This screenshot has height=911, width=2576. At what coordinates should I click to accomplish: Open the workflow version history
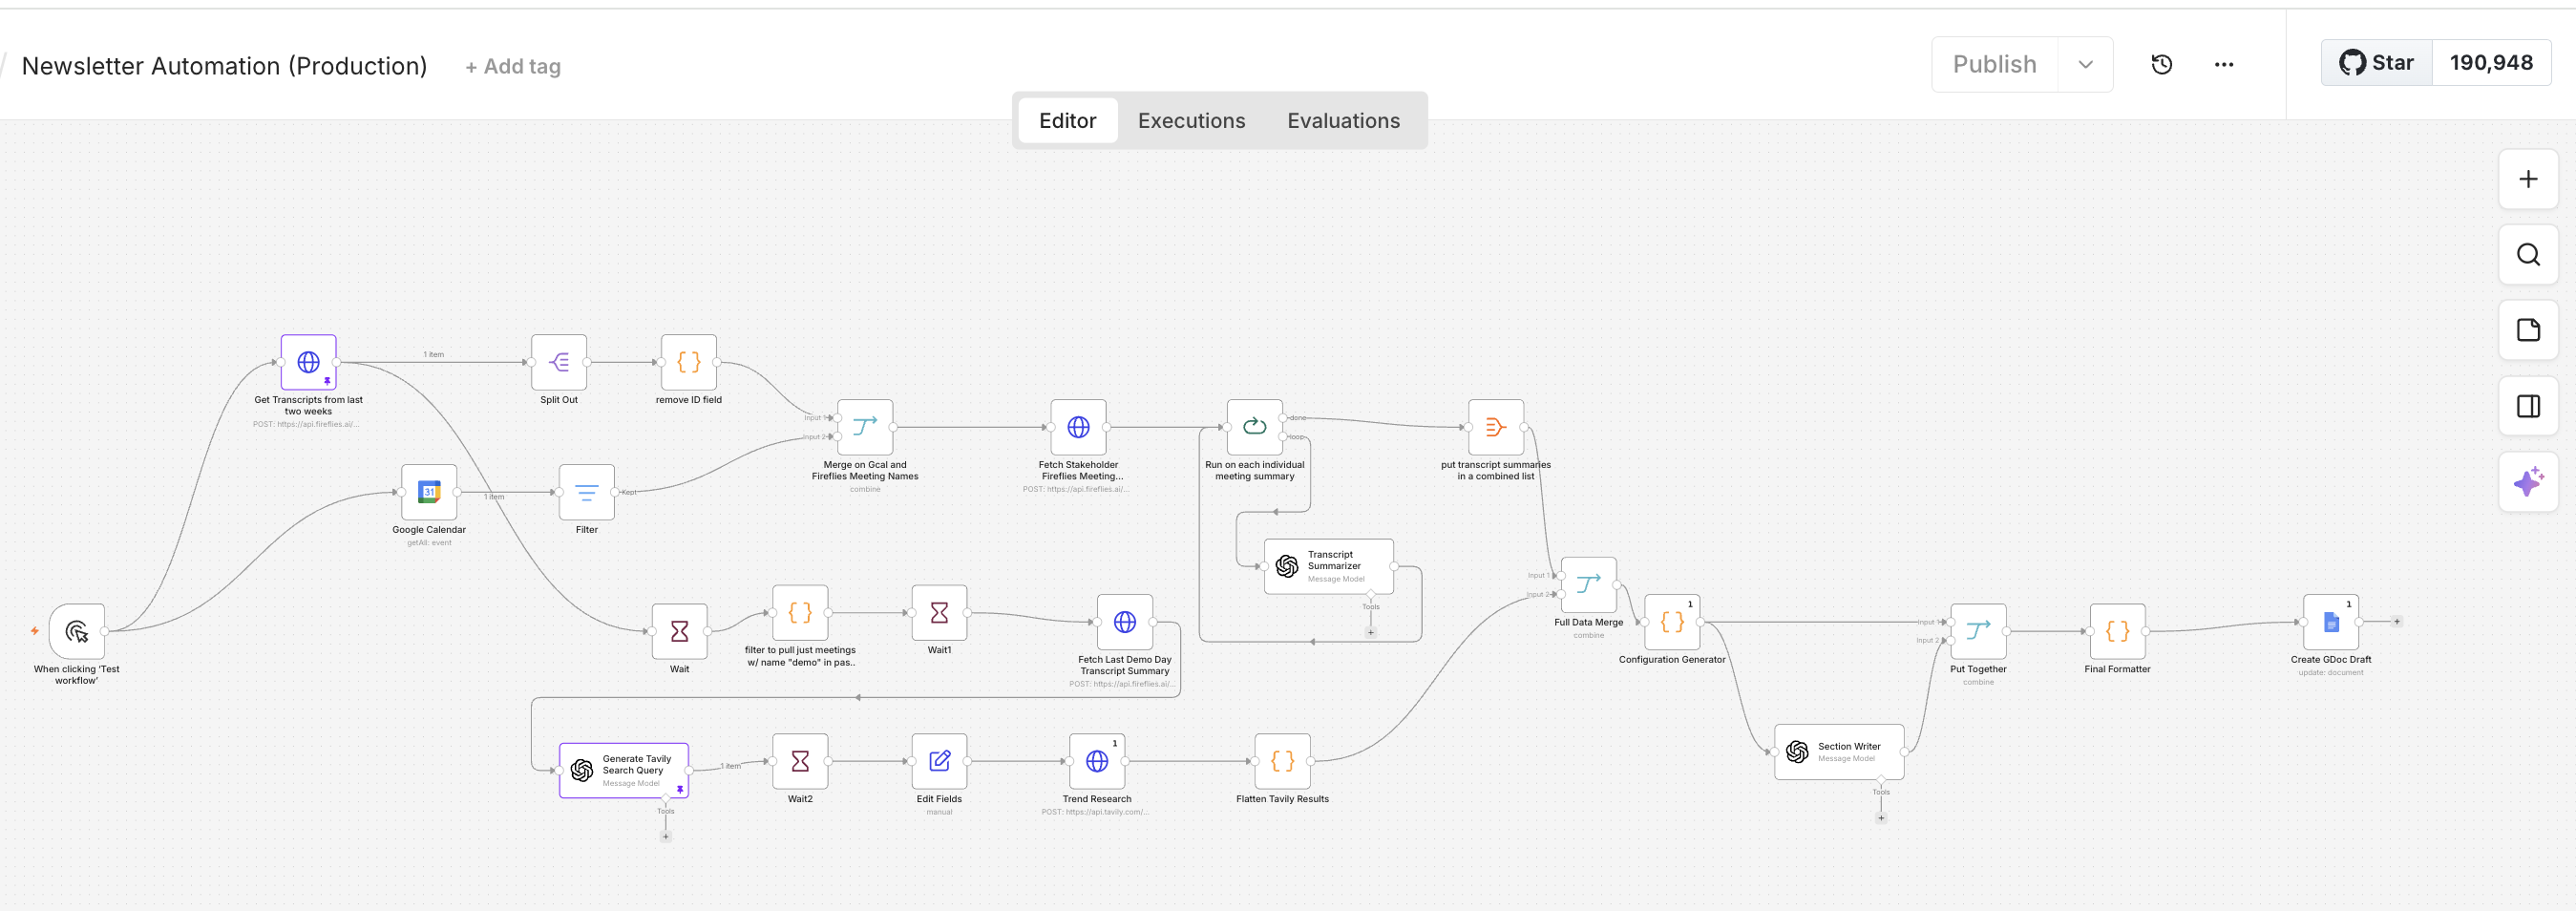(2161, 65)
